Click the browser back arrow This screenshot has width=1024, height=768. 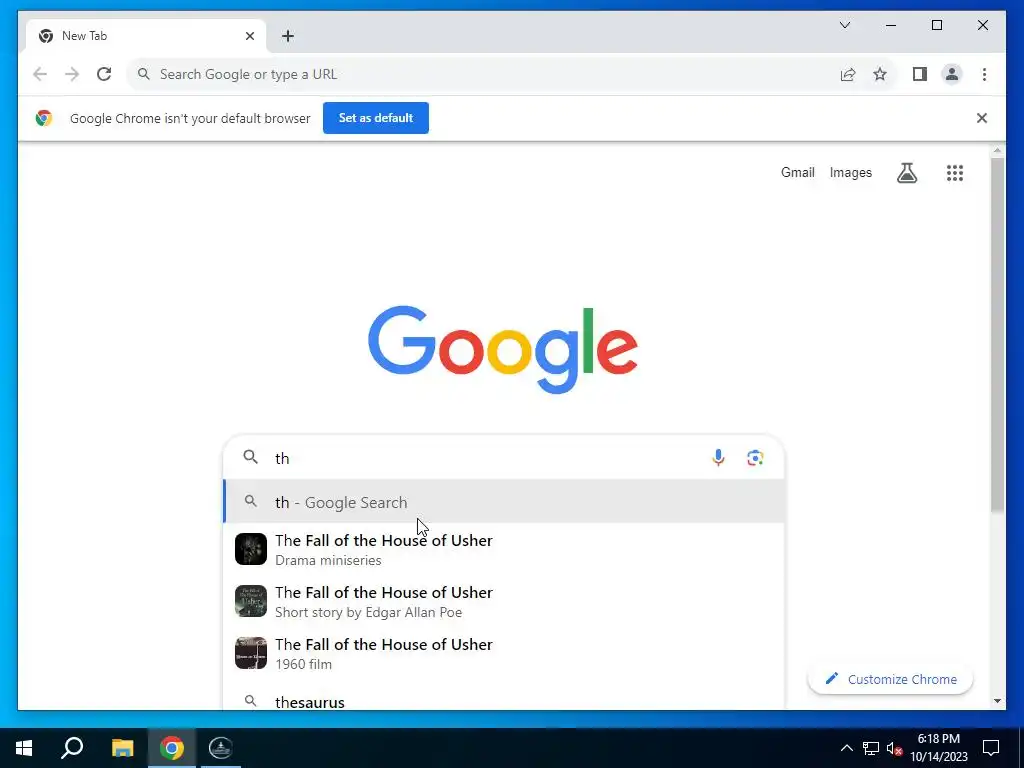(x=40, y=74)
